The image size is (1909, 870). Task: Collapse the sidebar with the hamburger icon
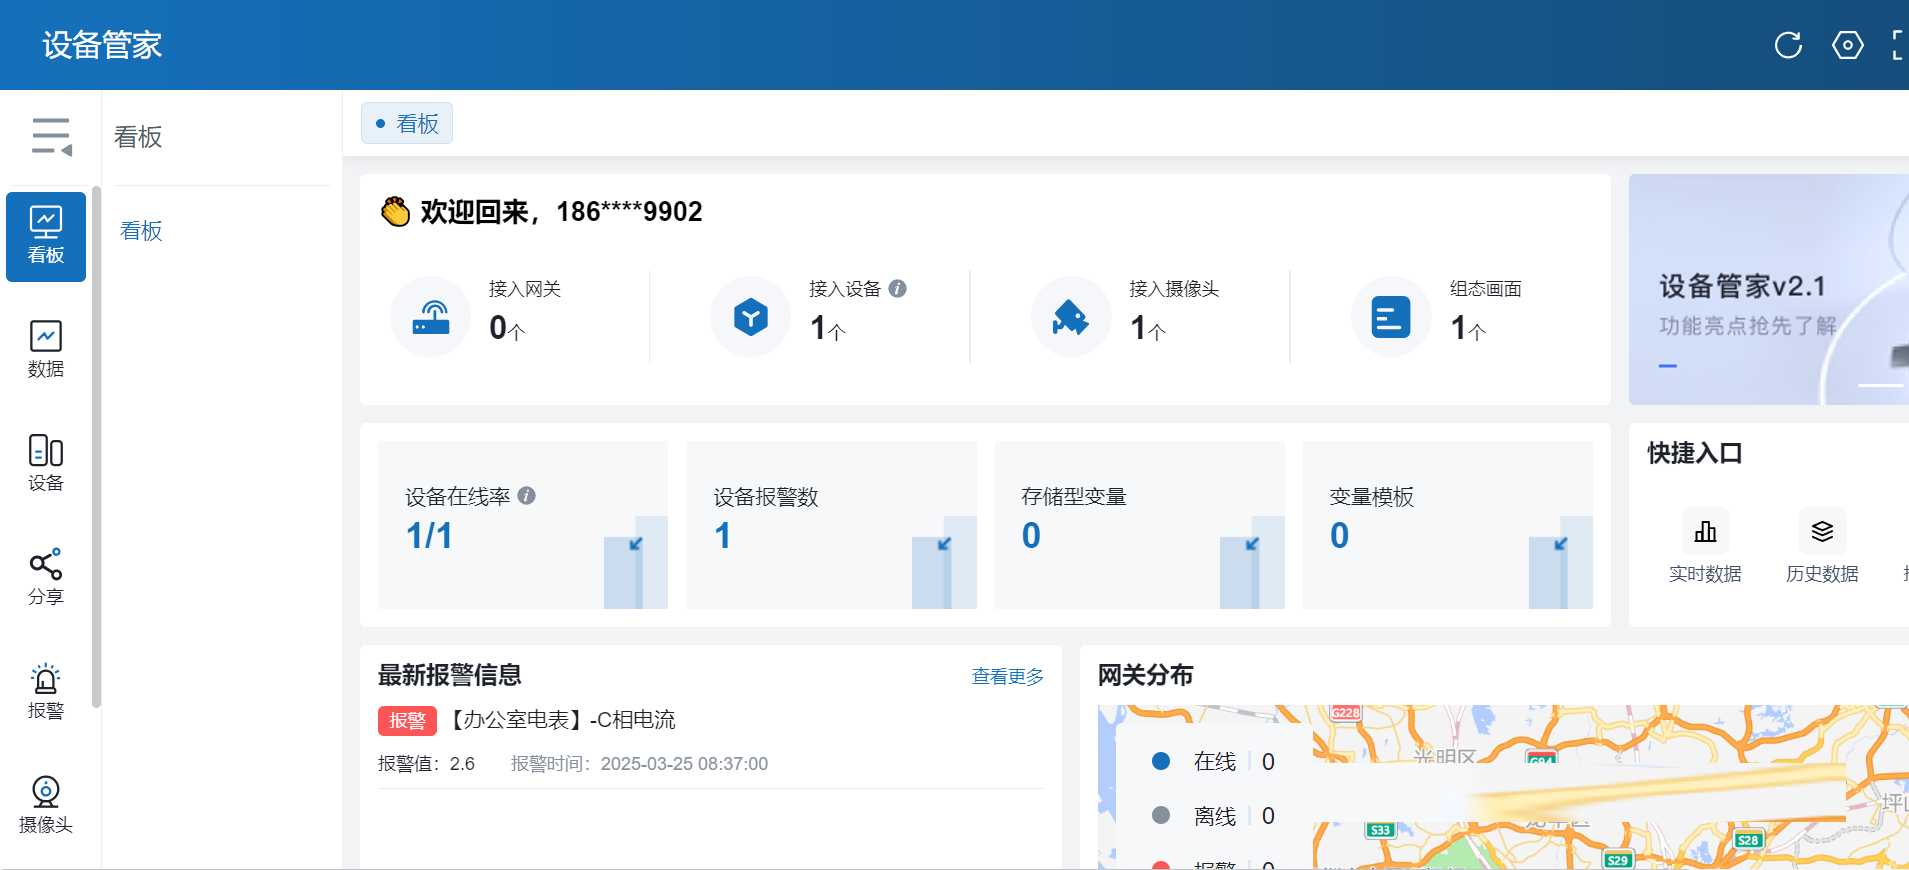51,136
